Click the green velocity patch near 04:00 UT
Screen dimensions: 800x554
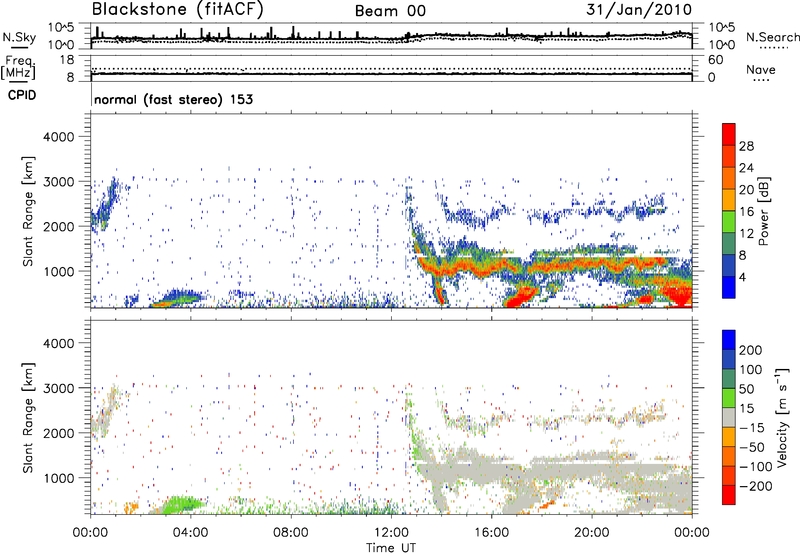tap(183, 505)
